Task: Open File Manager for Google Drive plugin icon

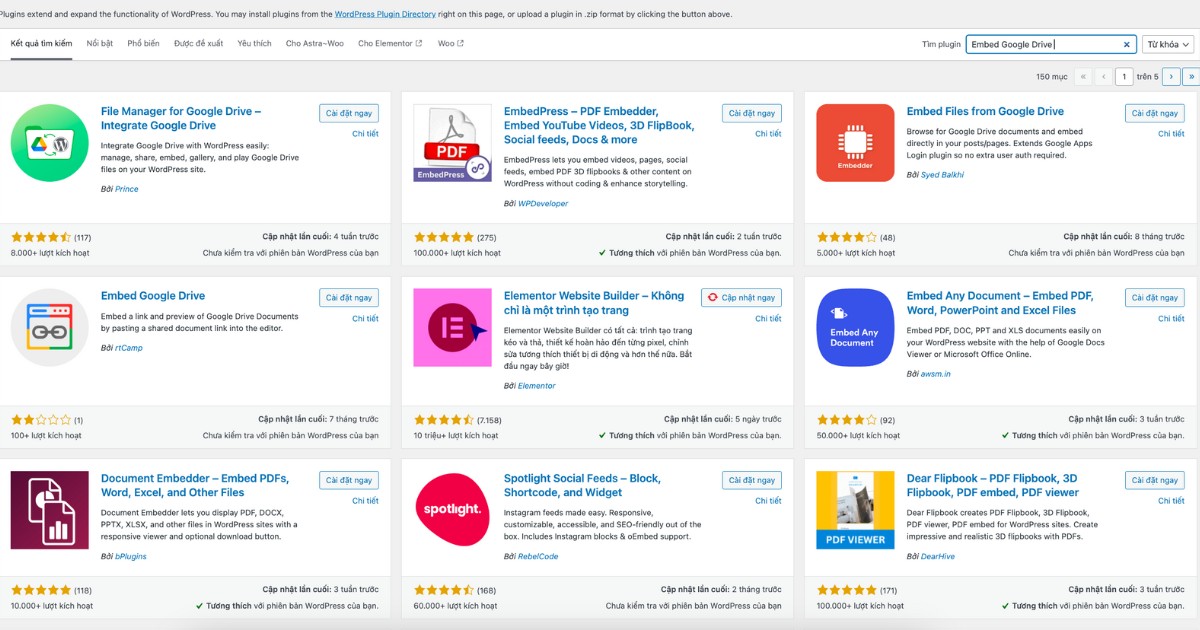Action: coord(50,143)
